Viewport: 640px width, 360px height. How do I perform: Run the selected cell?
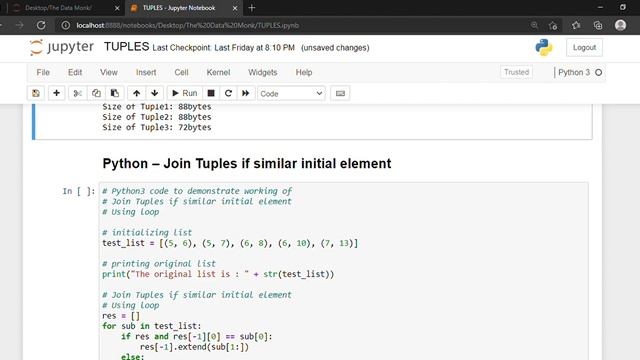[x=184, y=93]
